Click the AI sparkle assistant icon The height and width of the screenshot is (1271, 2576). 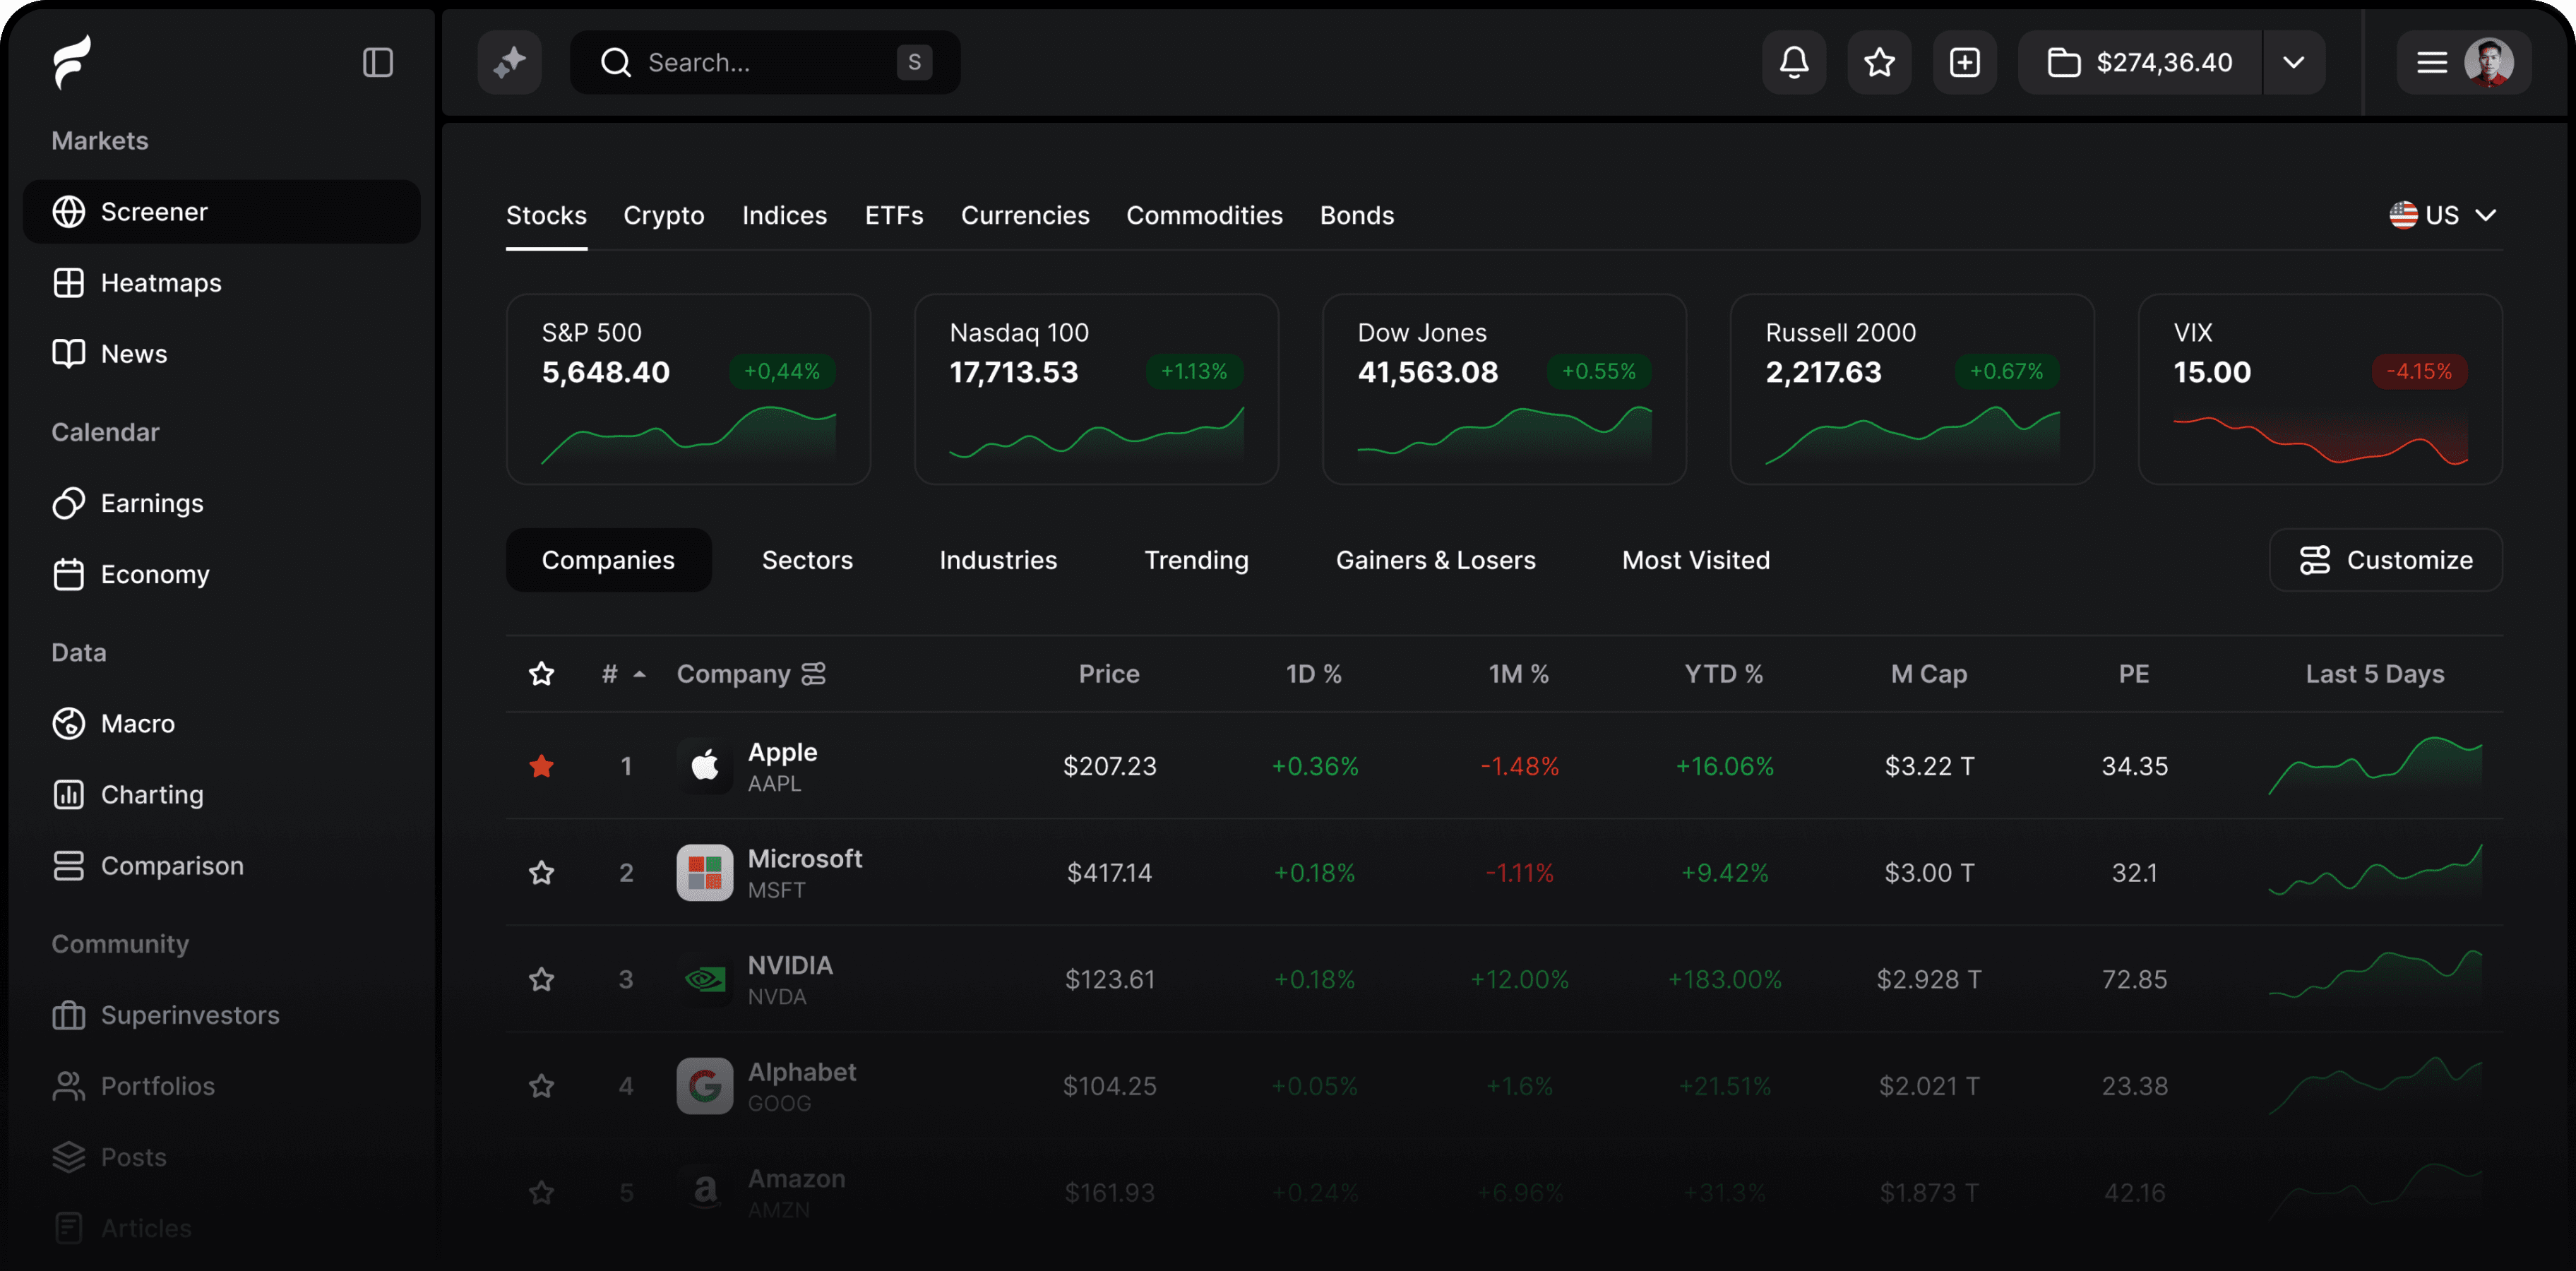click(509, 62)
